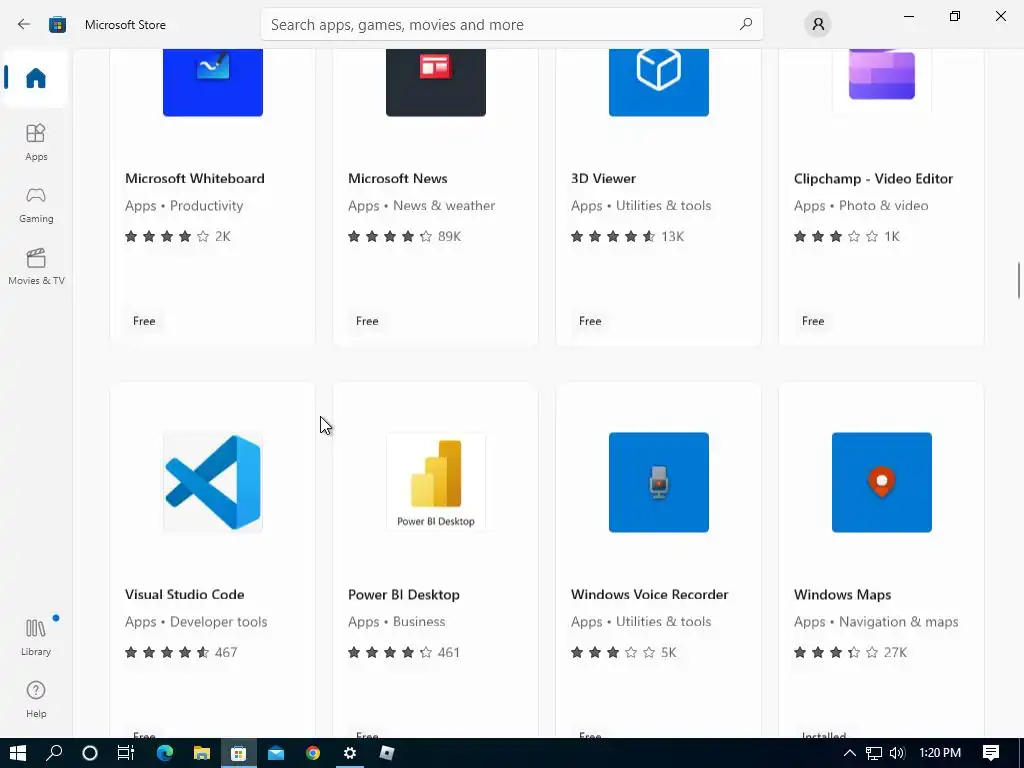Show hidden tray icons chevron

coord(850,753)
